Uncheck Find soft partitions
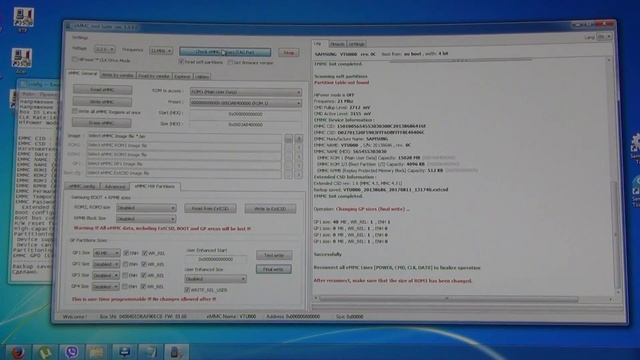Screen dimensions: 640x360 [x=181, y=62]
